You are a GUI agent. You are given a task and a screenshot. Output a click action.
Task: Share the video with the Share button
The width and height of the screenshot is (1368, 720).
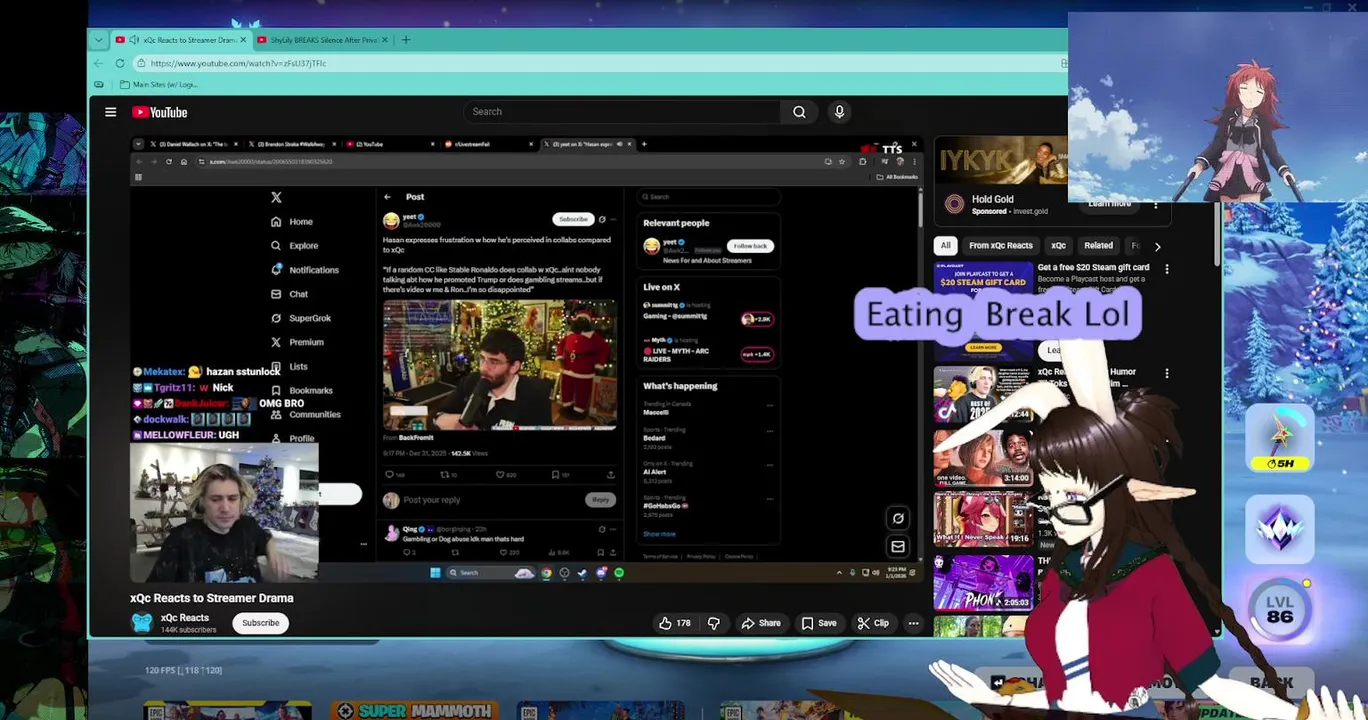tap(761, 623)
